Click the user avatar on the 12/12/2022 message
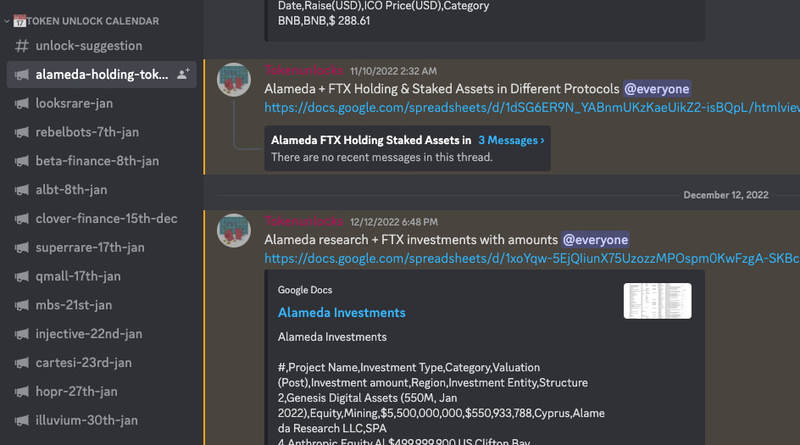The width and height of the screenshot is (800, 445). point(234,230)
